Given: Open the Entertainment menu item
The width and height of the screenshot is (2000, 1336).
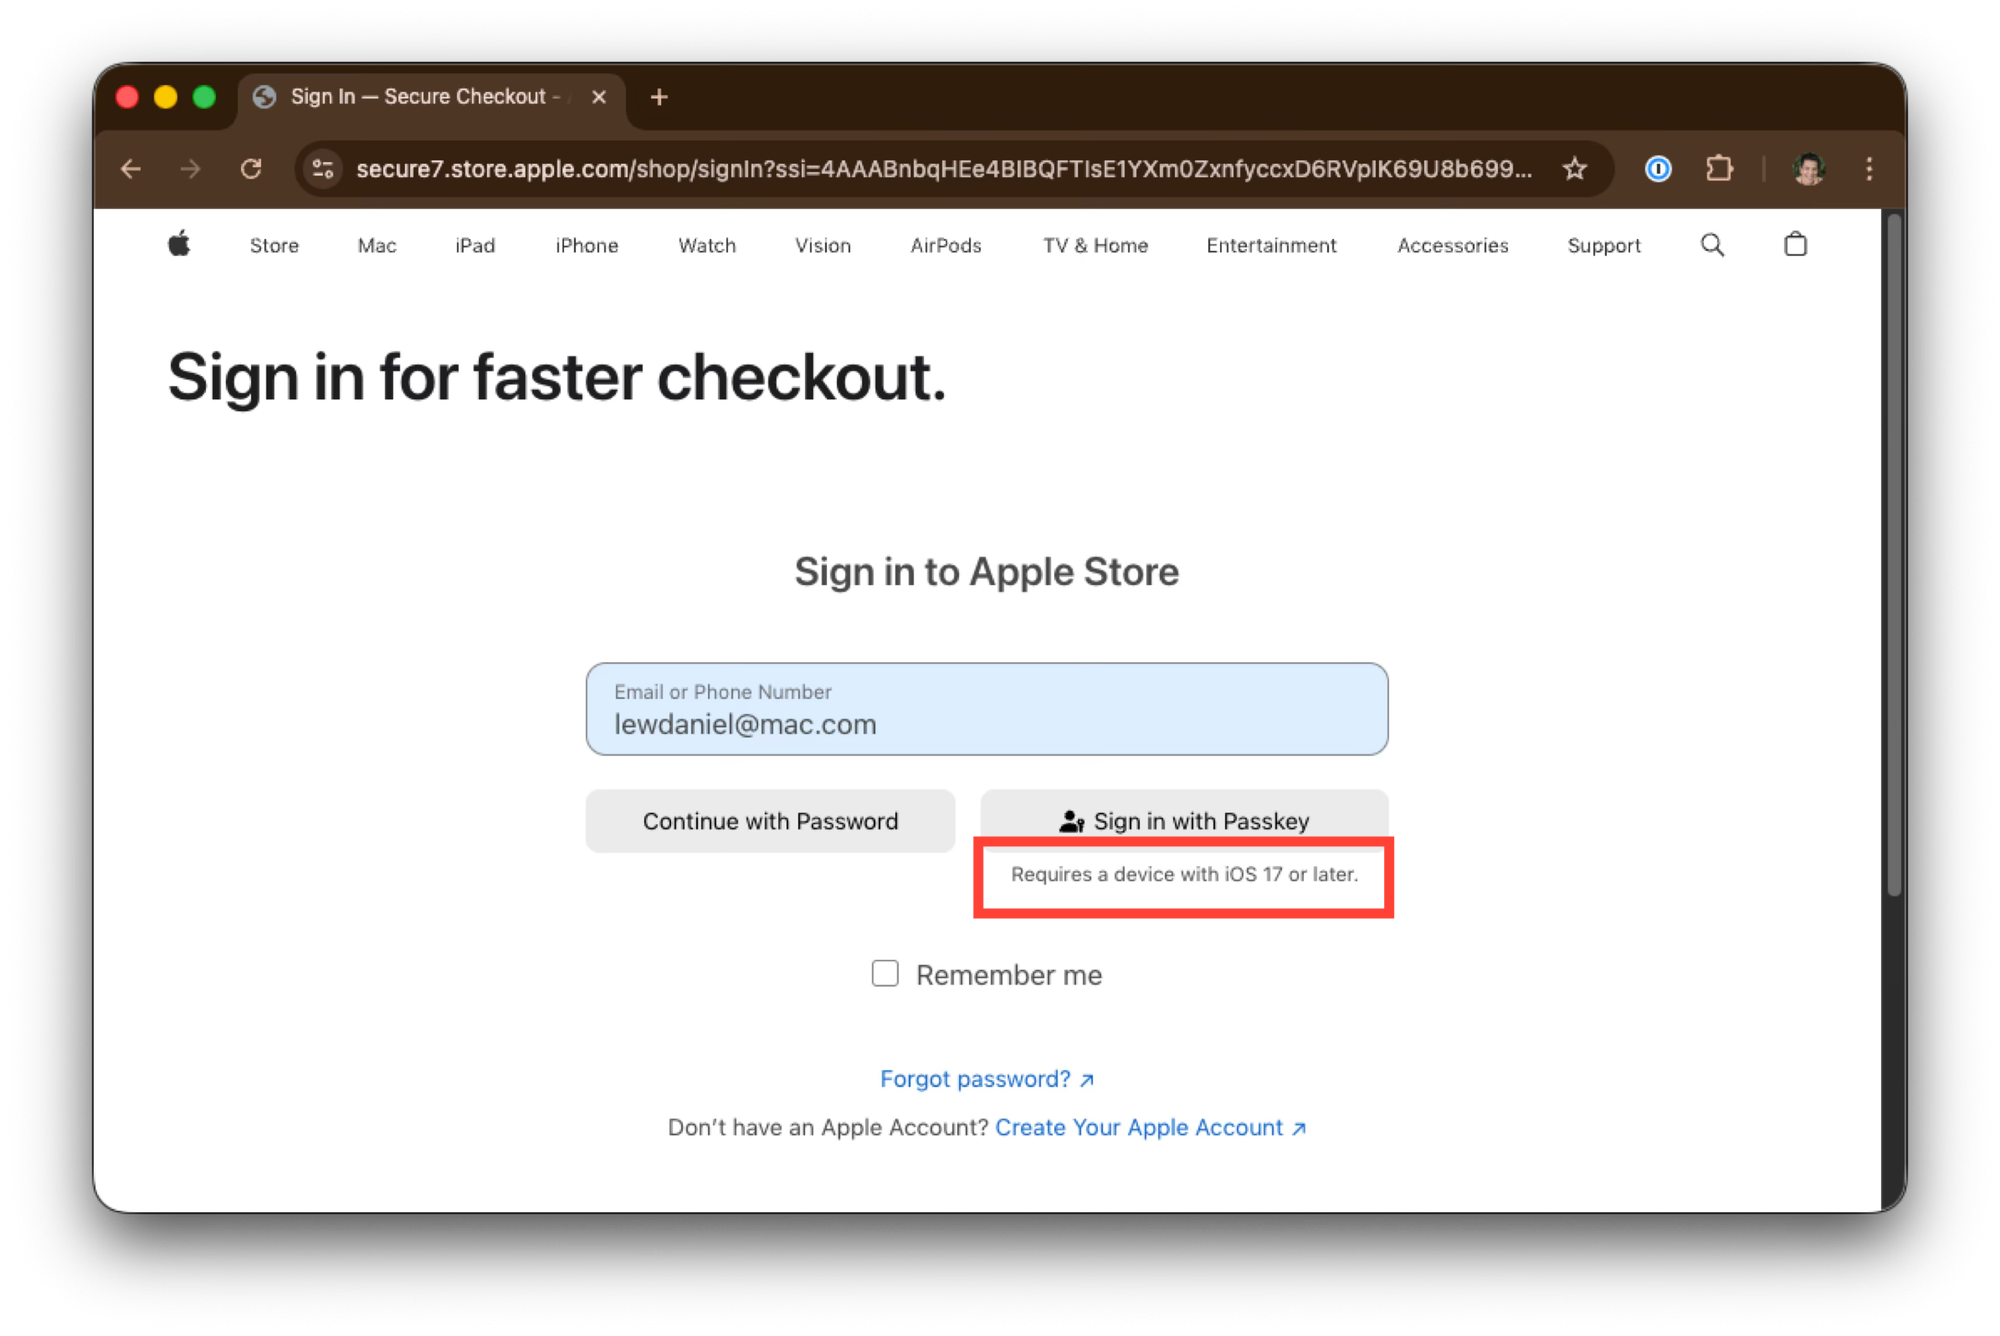Looking at the screenshot, I should tap(1271, 245).
